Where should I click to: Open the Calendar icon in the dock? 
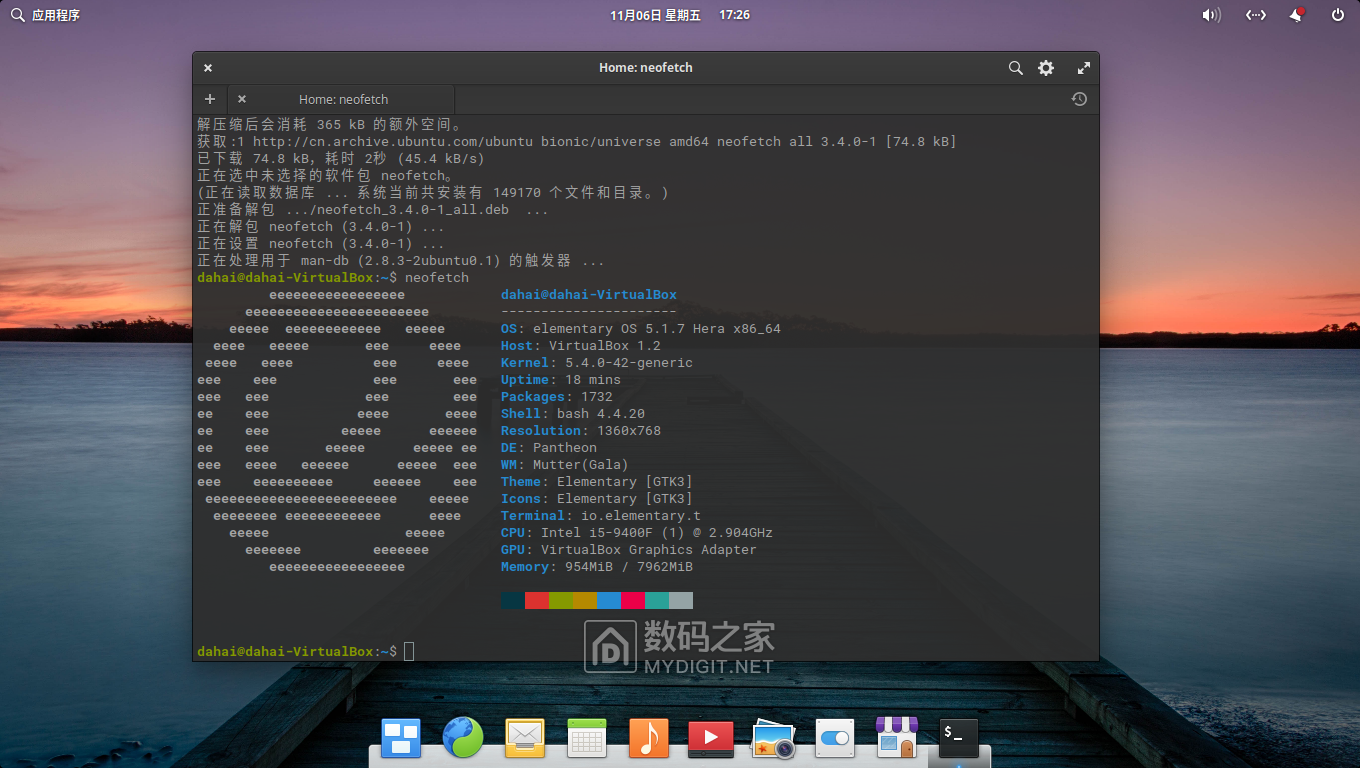(587, 739)
